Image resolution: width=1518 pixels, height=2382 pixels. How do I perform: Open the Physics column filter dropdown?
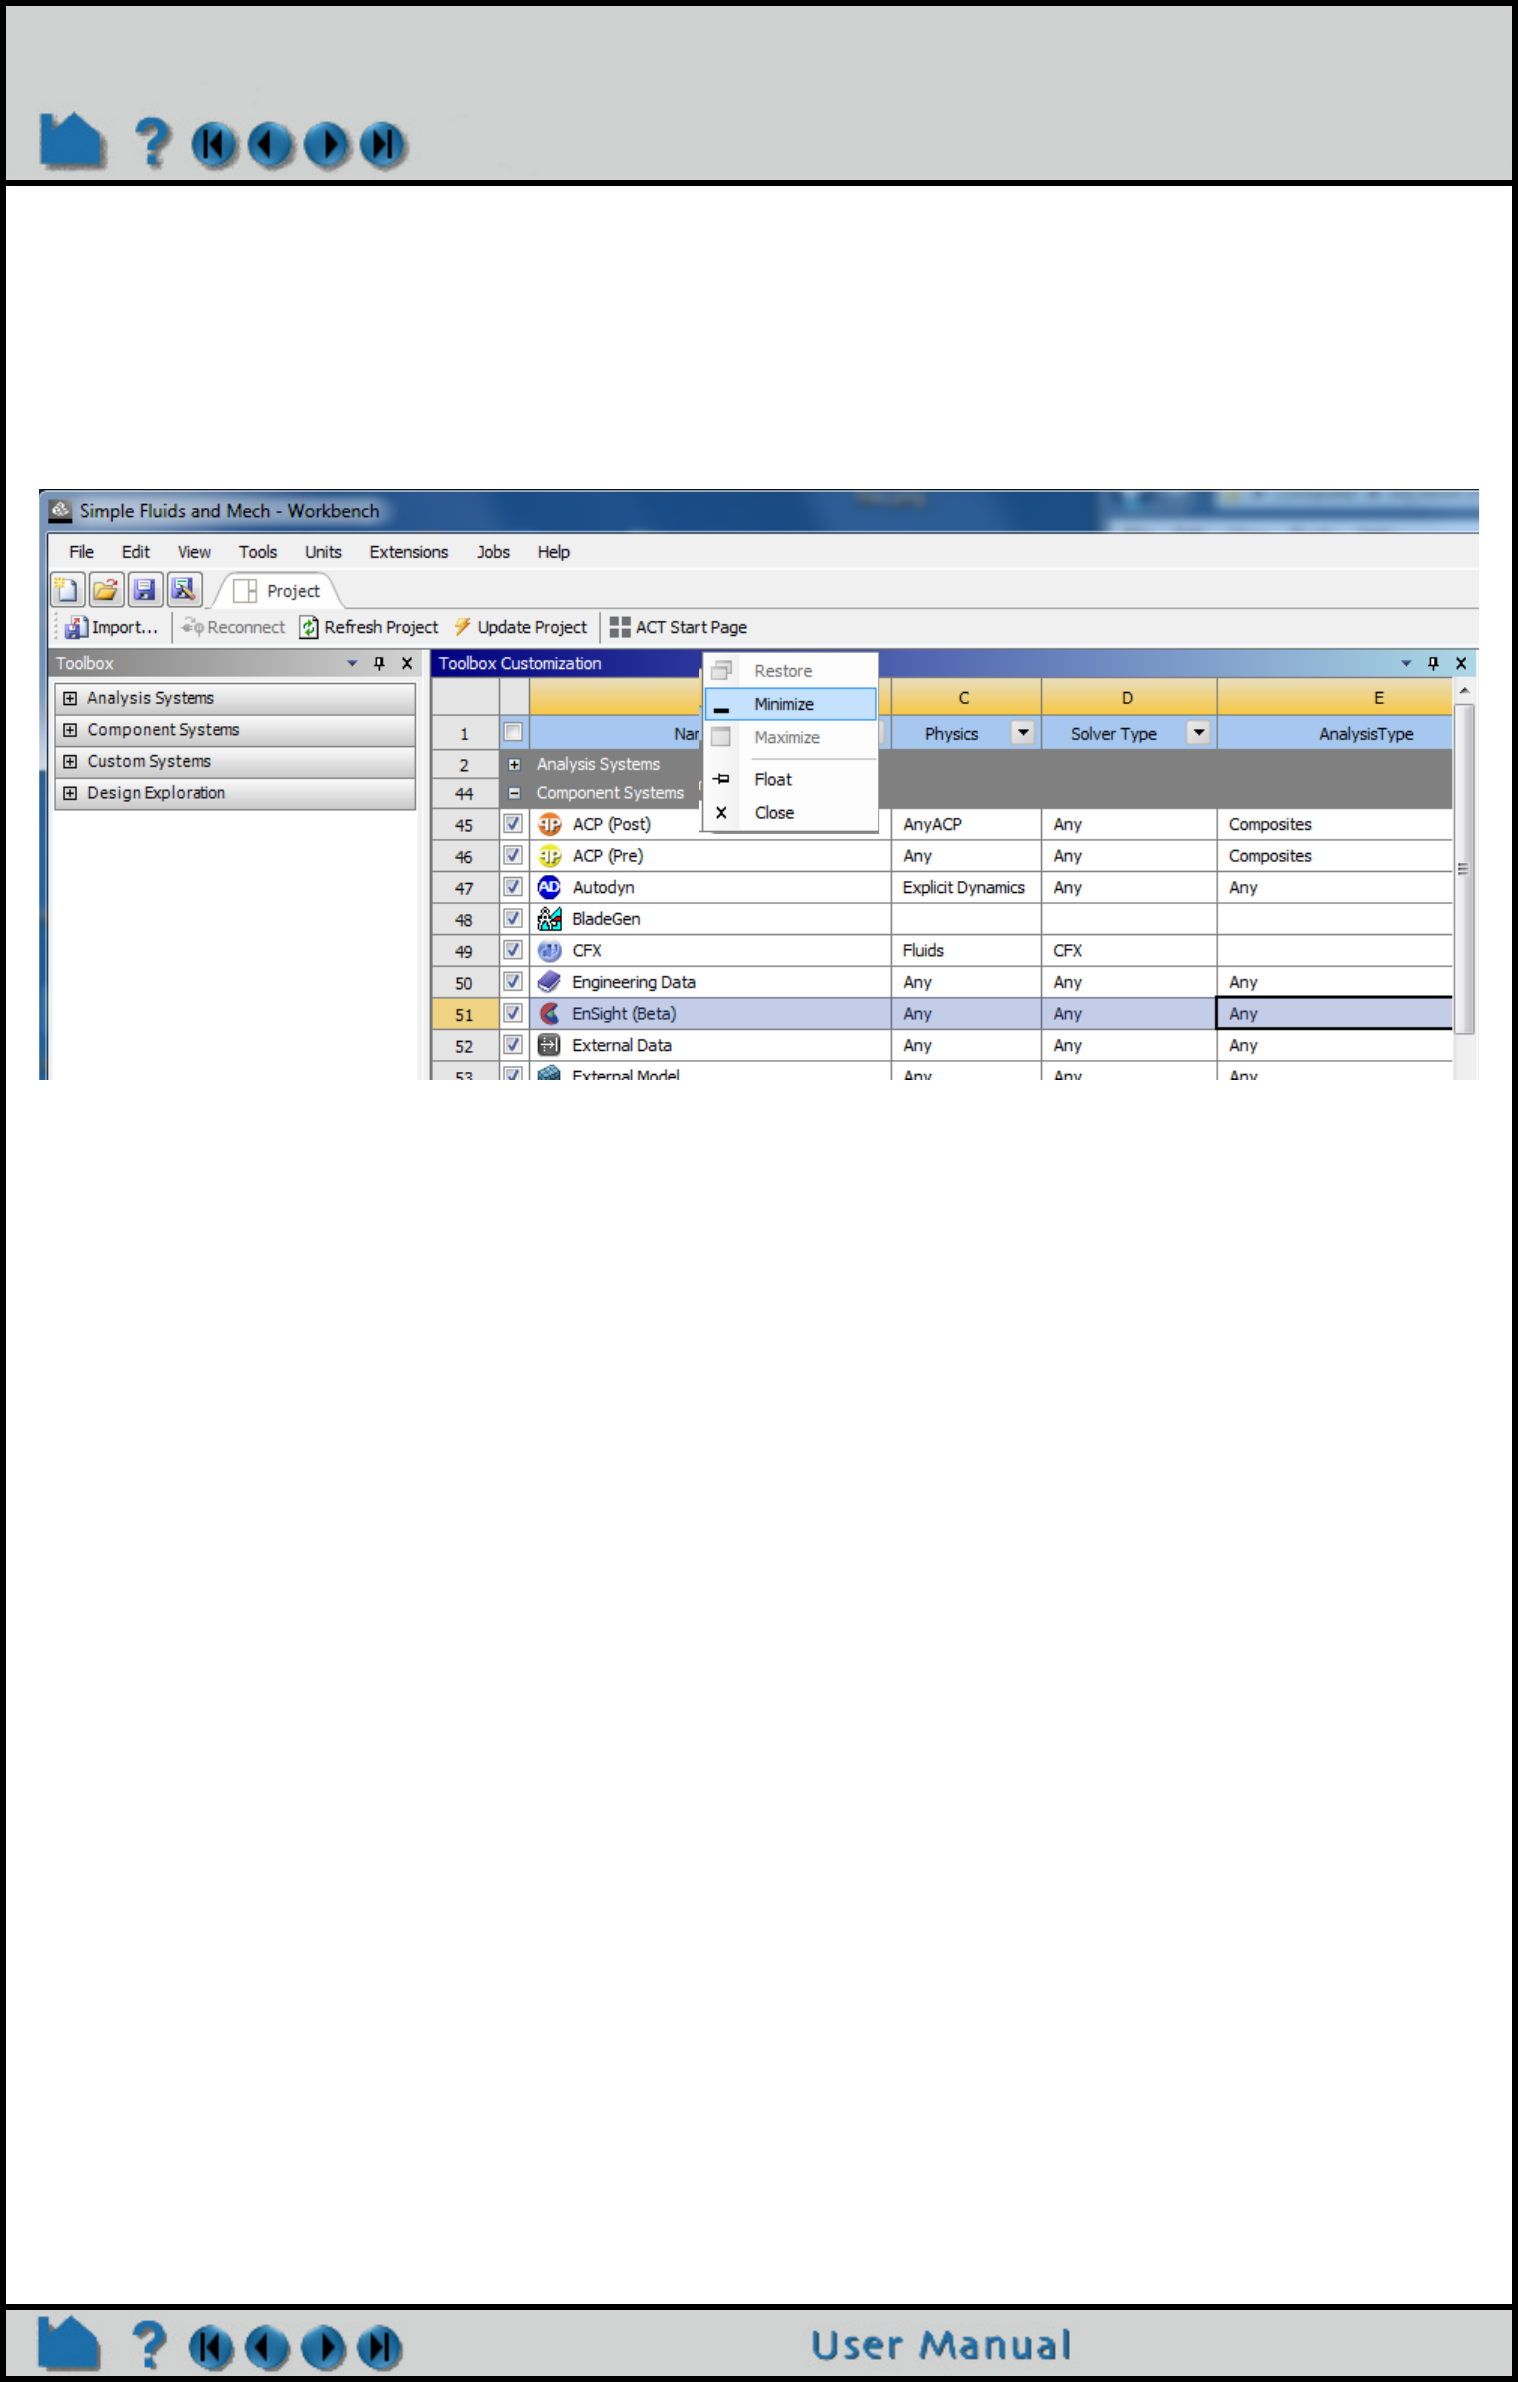point(1023,733)
